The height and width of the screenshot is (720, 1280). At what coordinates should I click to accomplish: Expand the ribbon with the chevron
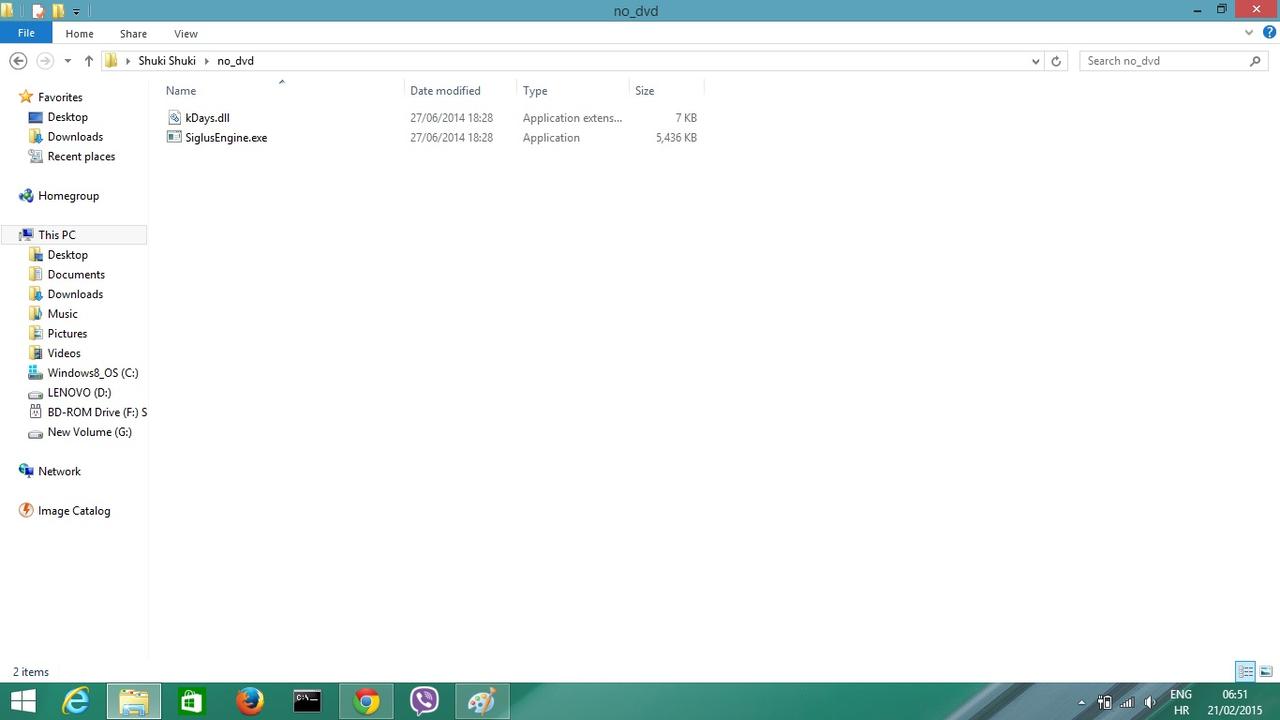[1249, 33]
